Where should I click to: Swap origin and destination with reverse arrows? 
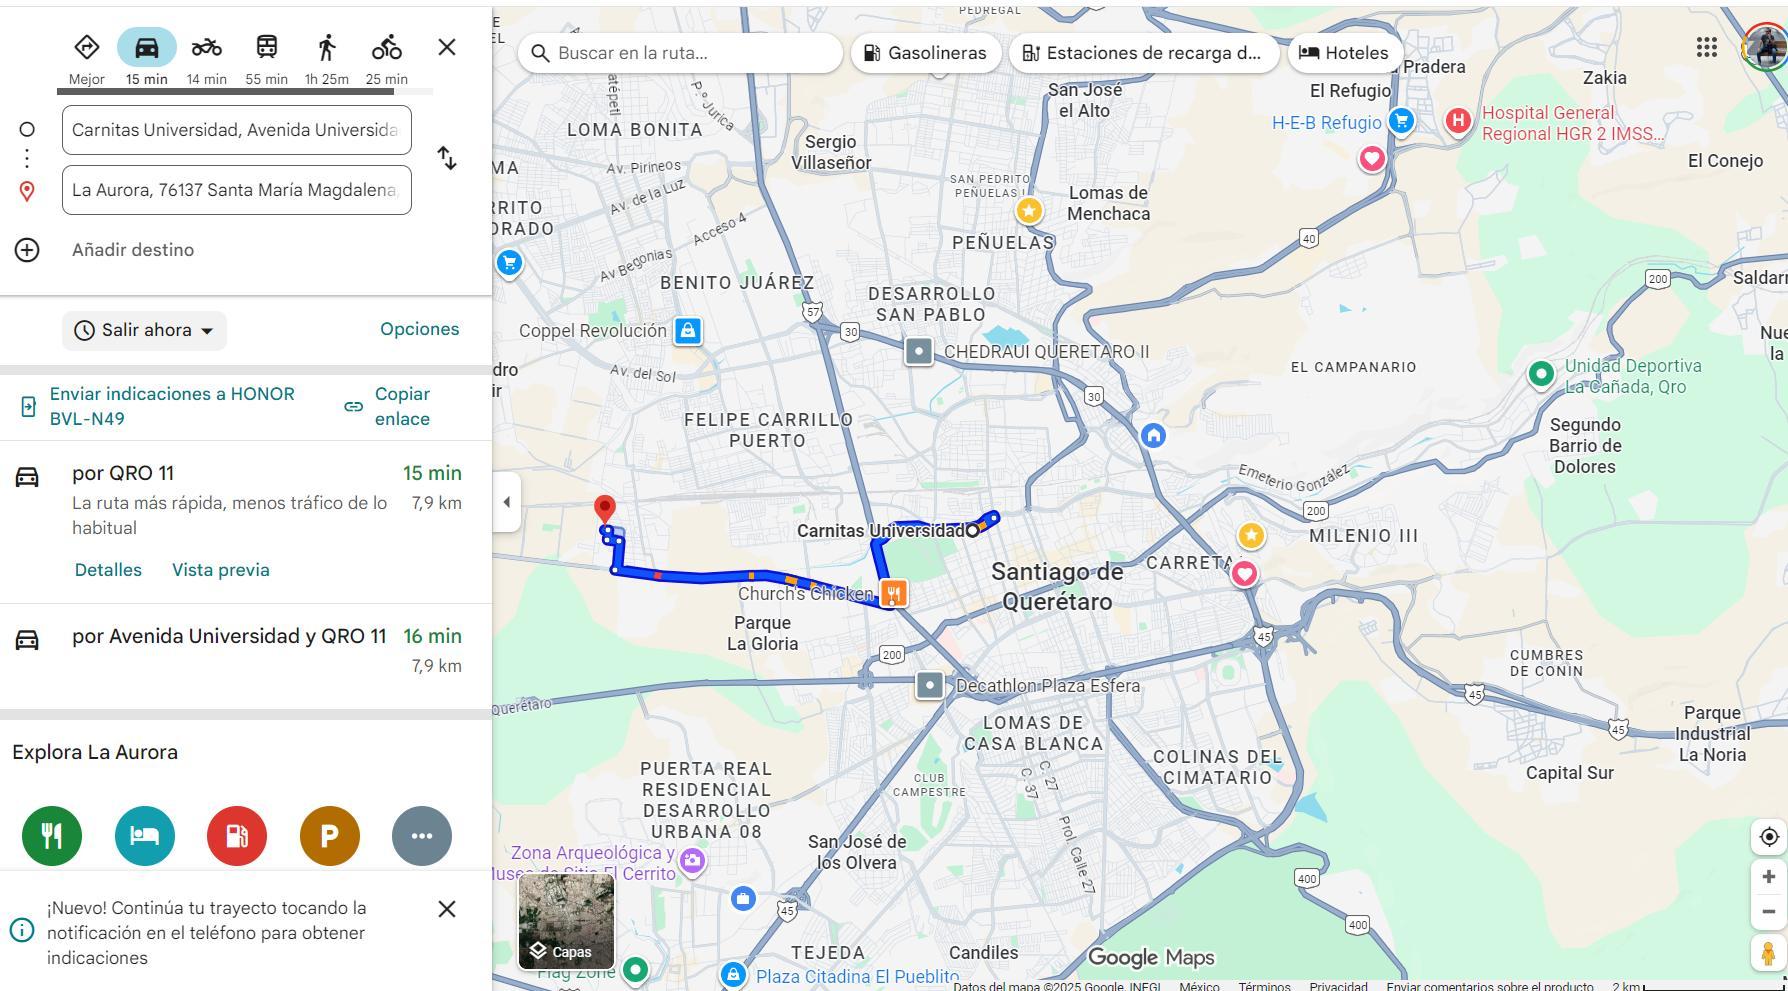tap(447, 158)
